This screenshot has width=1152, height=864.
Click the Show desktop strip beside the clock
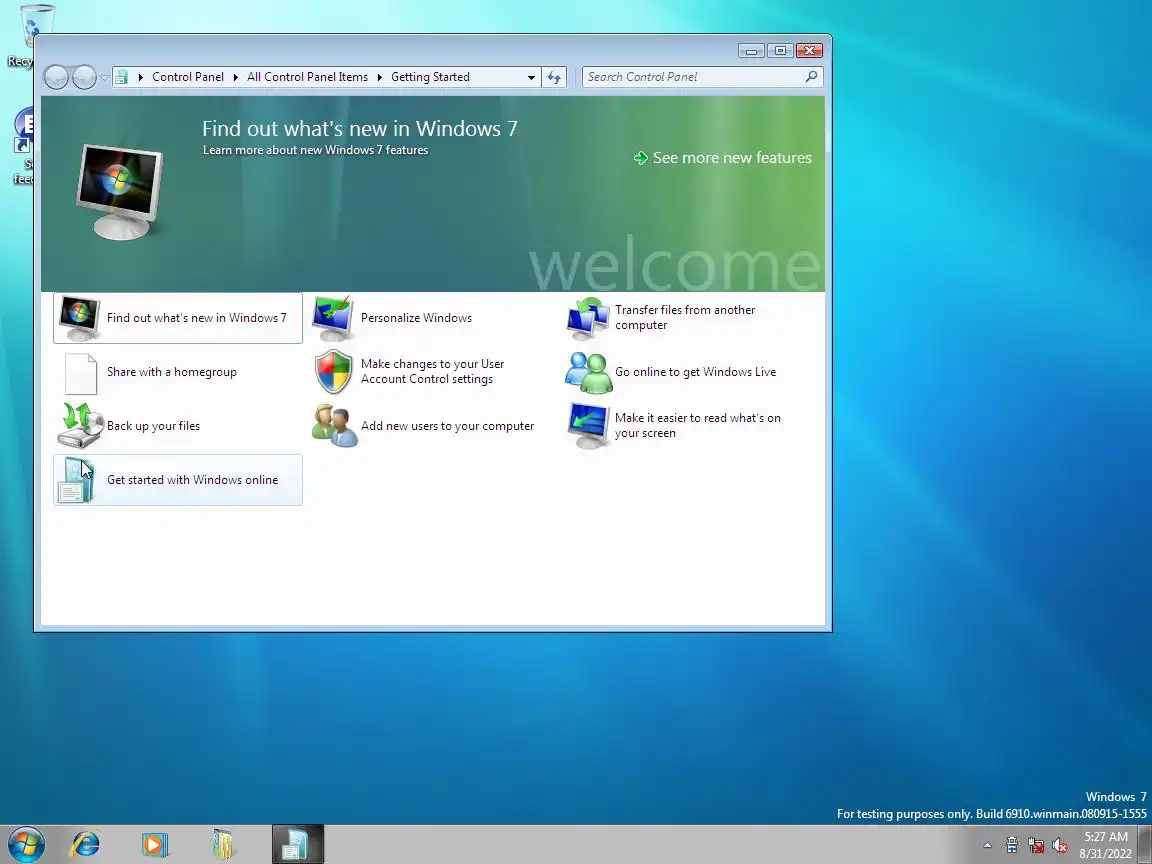[1145, 844]
